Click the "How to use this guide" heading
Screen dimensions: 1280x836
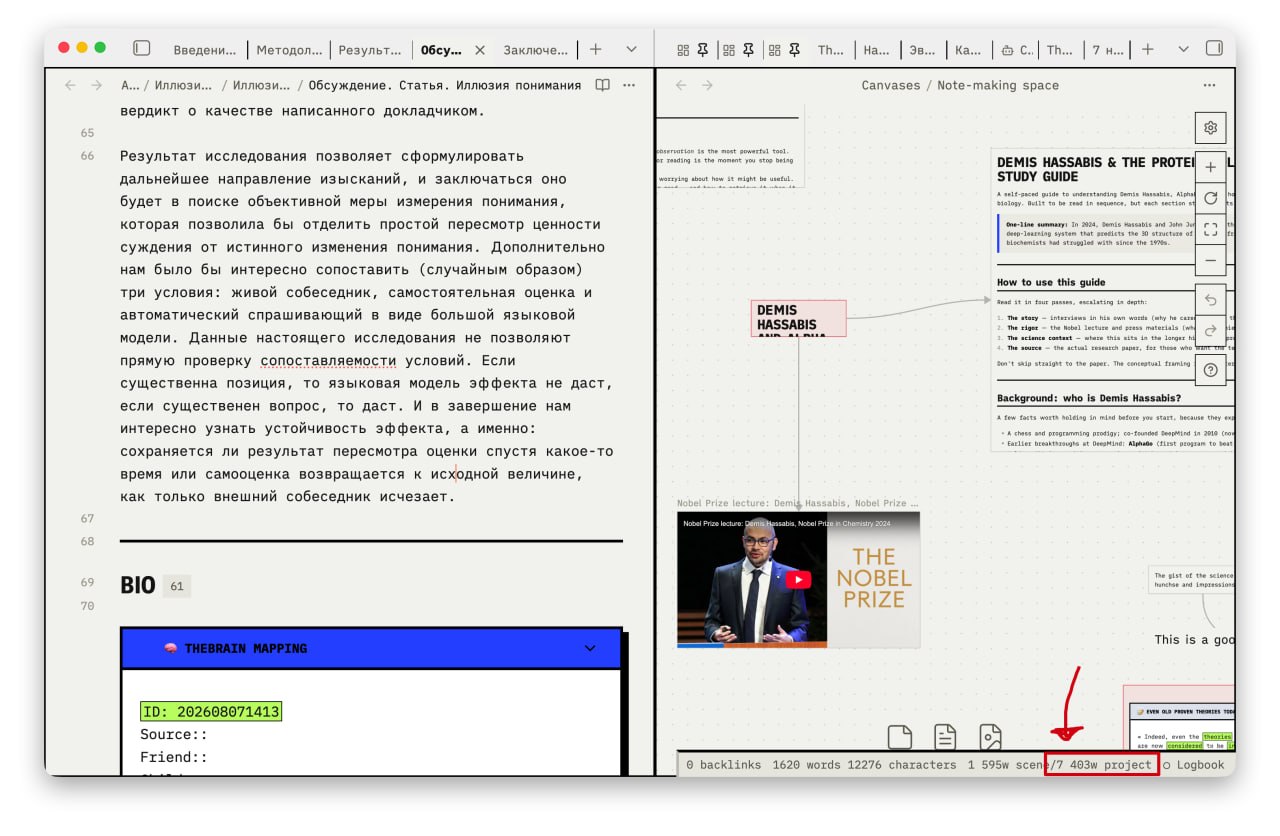(1051, 282)
